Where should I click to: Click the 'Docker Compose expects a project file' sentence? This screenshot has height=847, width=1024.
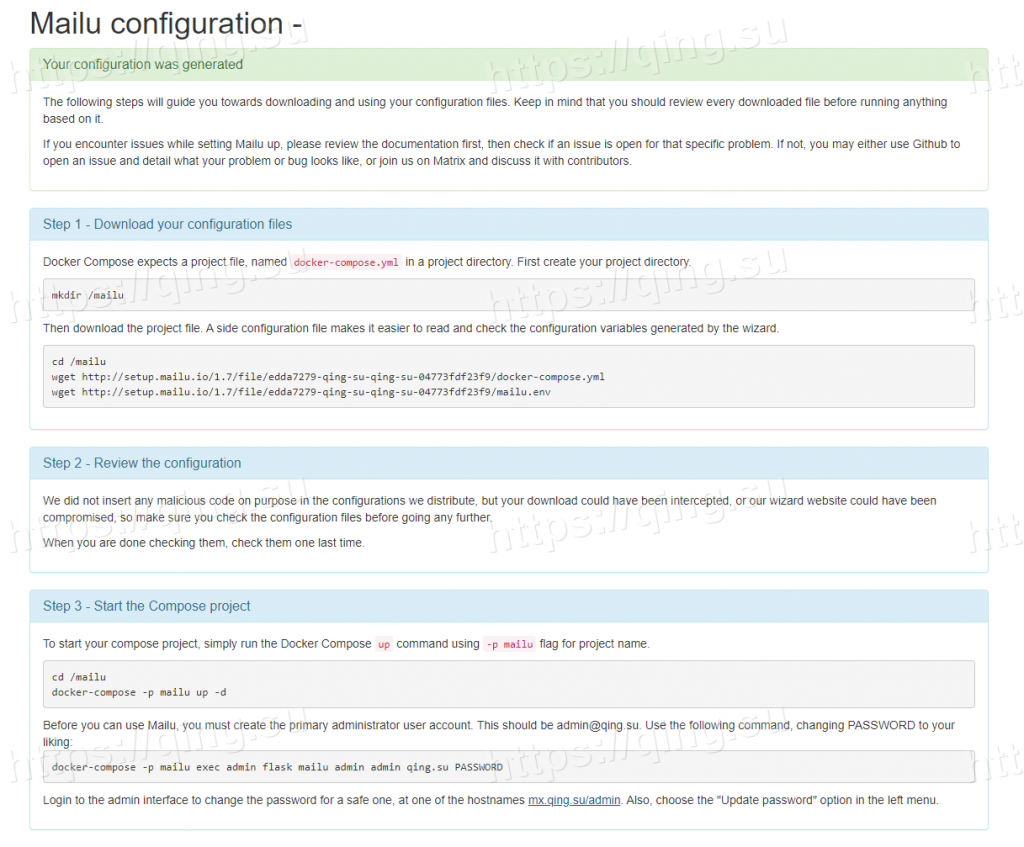click(x=366, y=262)
